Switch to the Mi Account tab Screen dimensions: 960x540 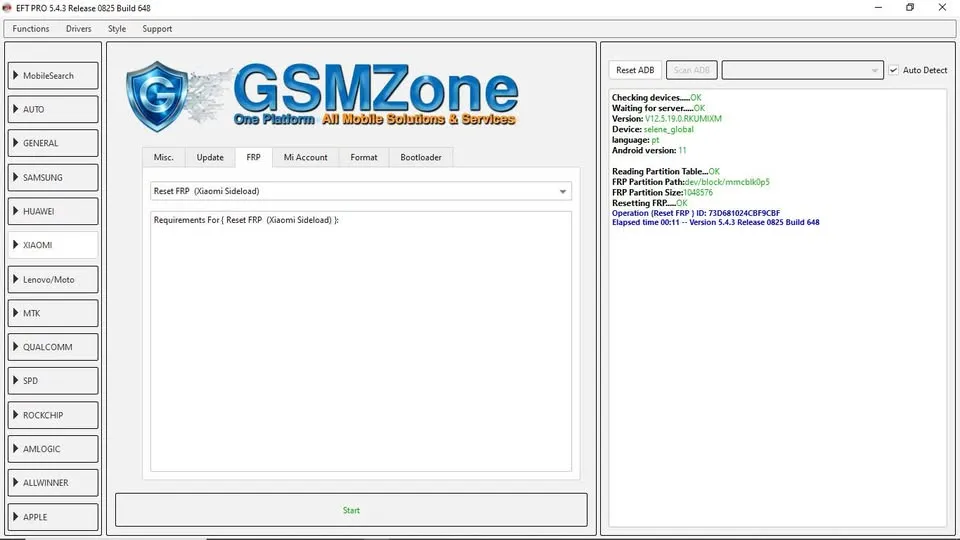305,157
